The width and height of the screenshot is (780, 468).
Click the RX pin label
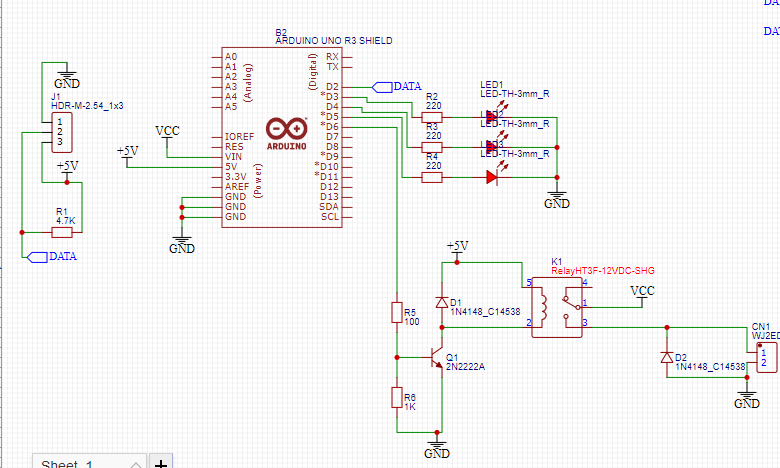332,57
